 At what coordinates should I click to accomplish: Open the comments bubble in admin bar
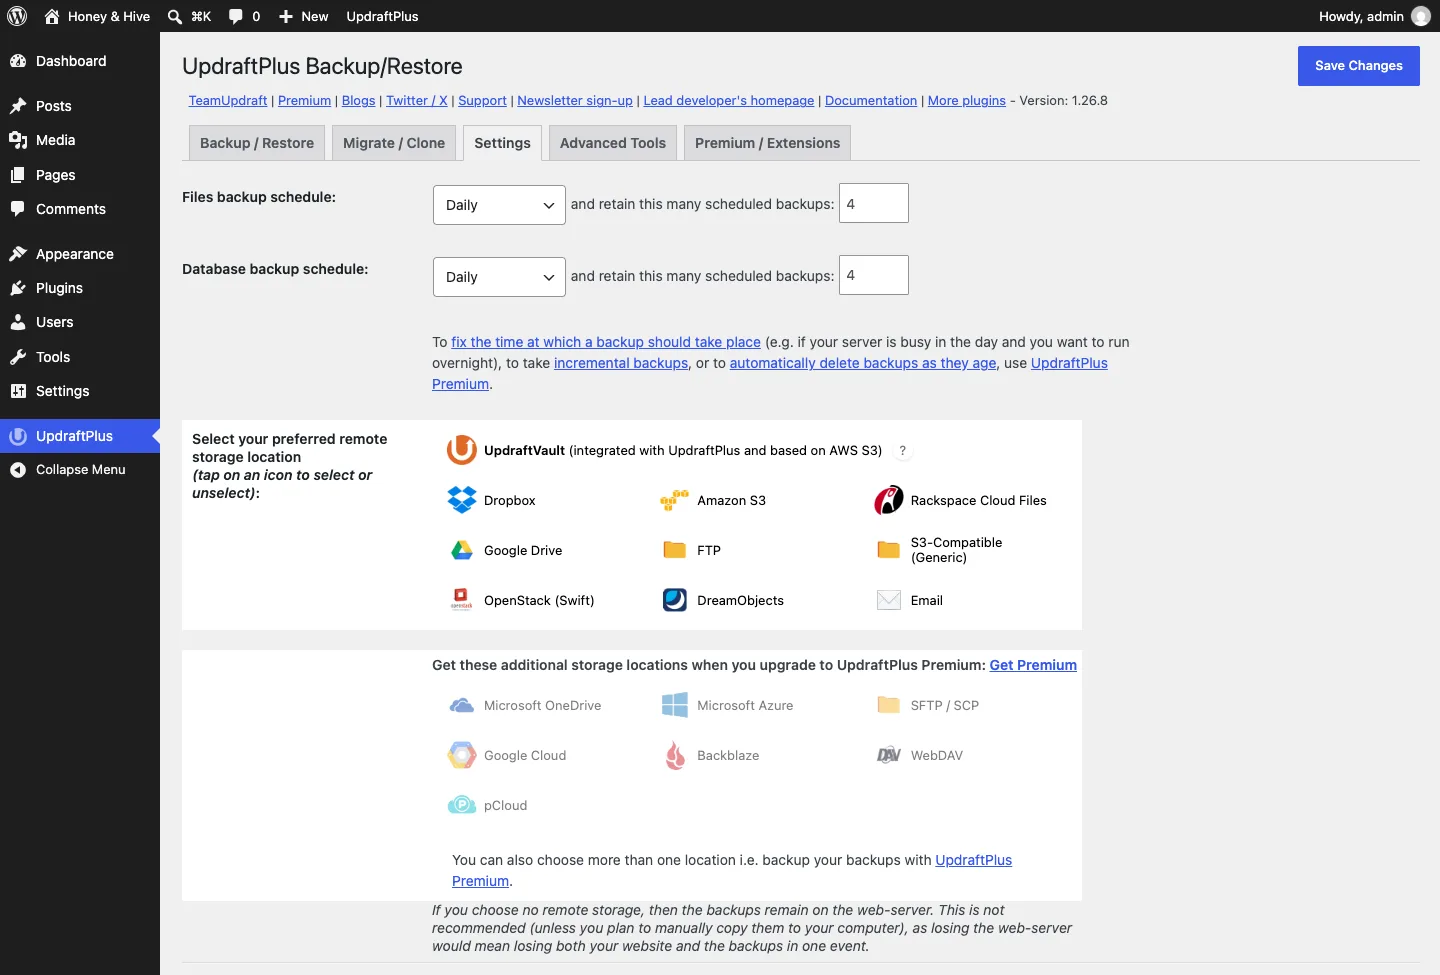point(244,16)
